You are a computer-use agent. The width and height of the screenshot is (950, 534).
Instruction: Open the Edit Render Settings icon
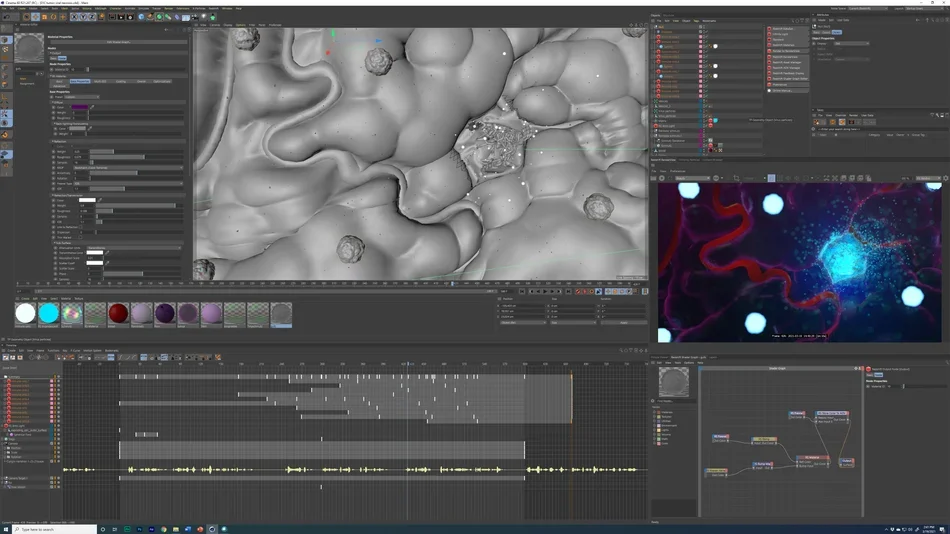click(130, 17)
